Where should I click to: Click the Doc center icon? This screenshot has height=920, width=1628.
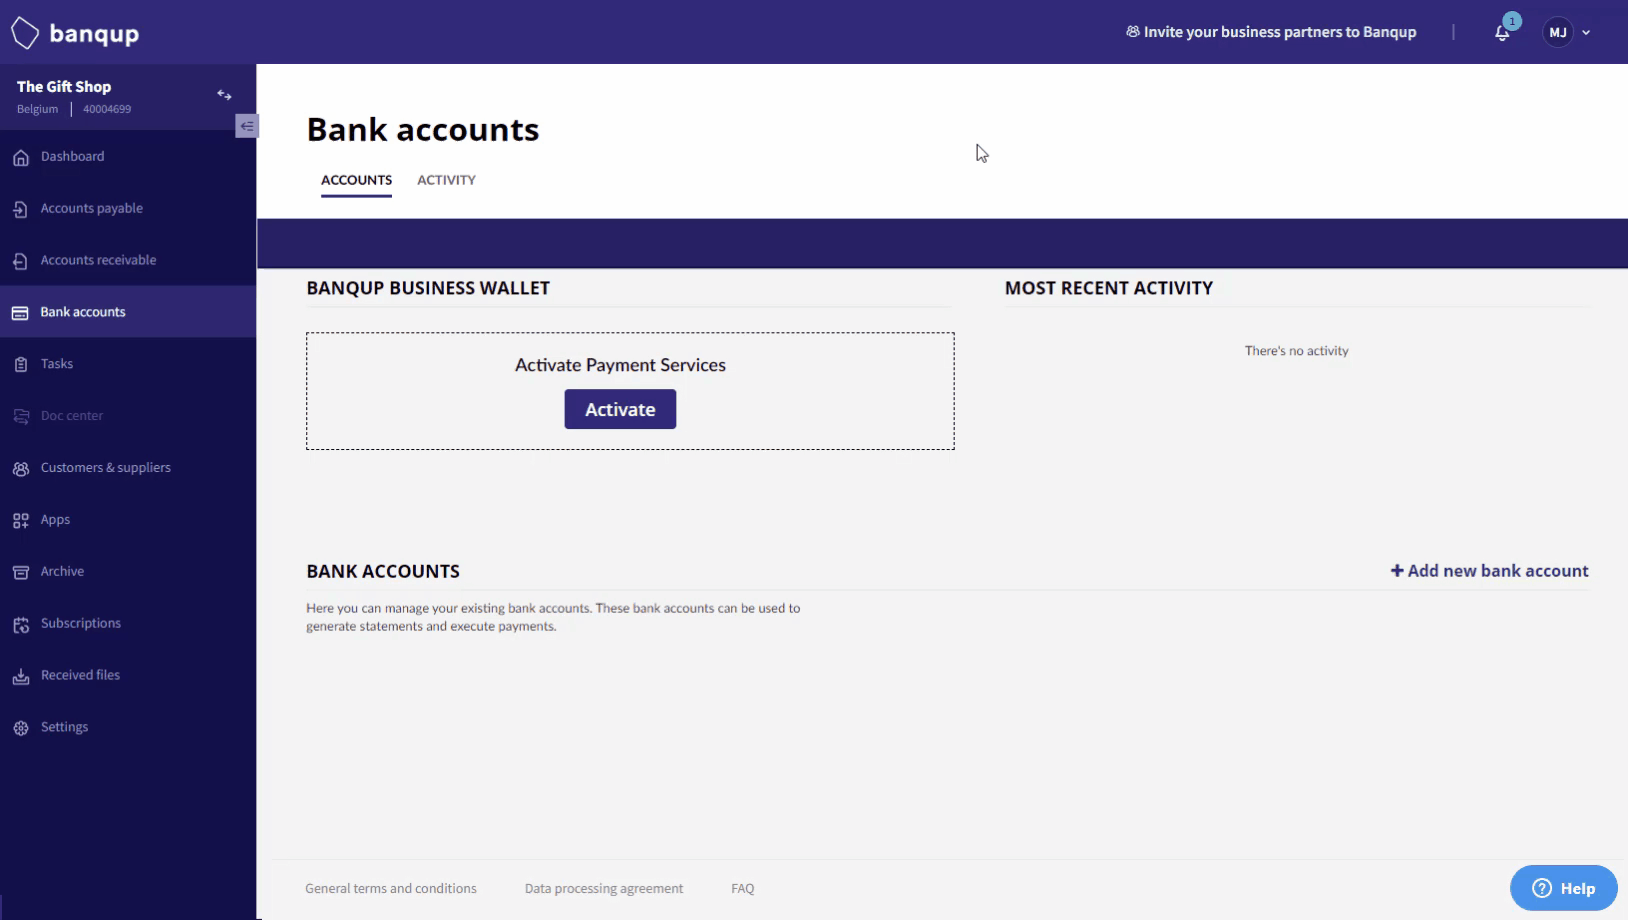pos(21,416)
